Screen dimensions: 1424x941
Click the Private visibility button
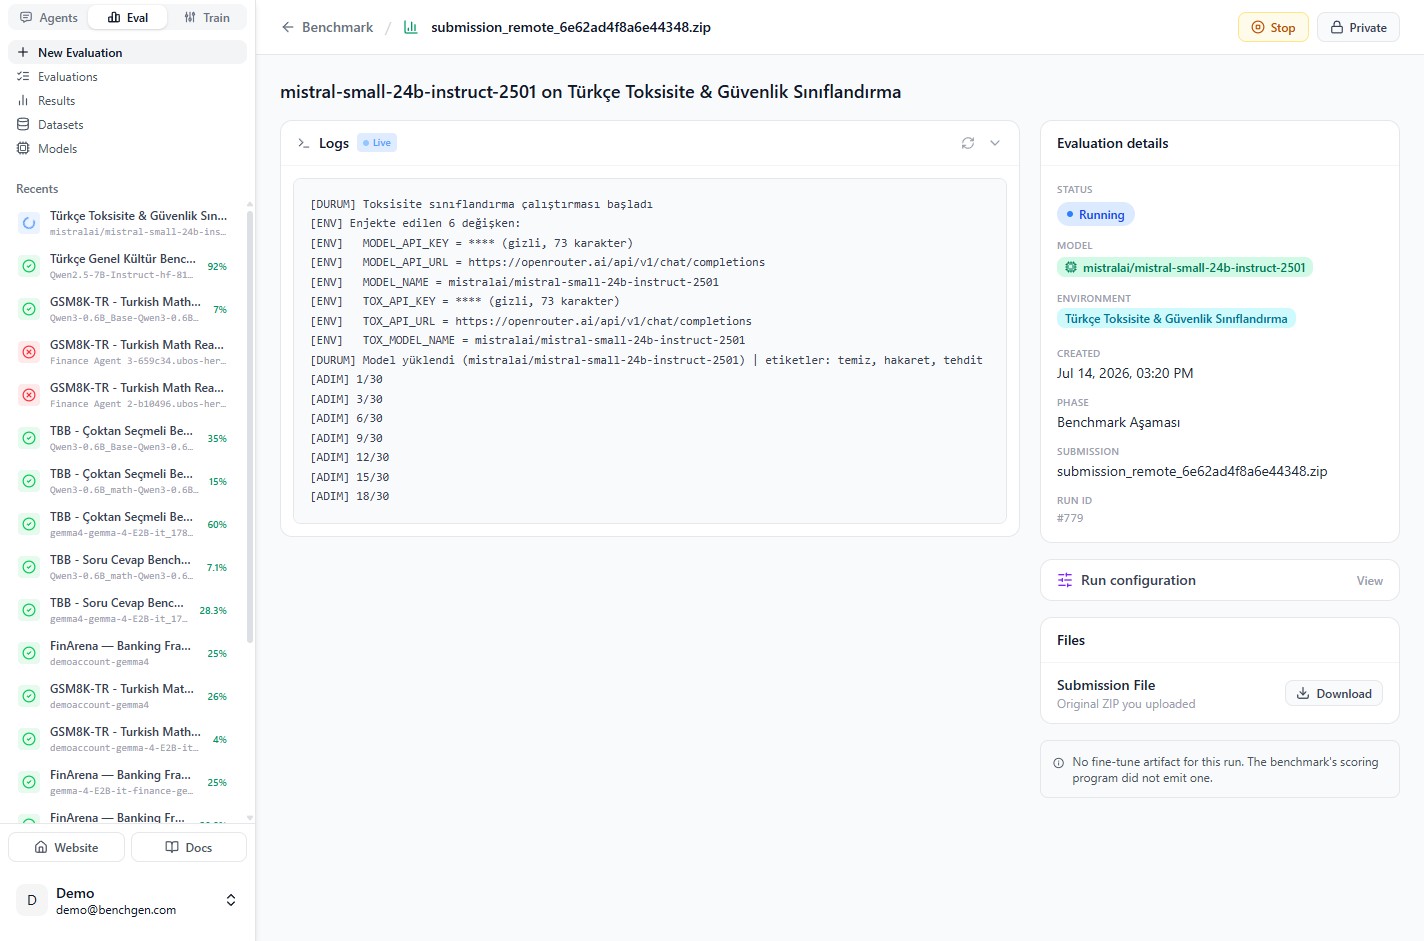point(1358,27)
